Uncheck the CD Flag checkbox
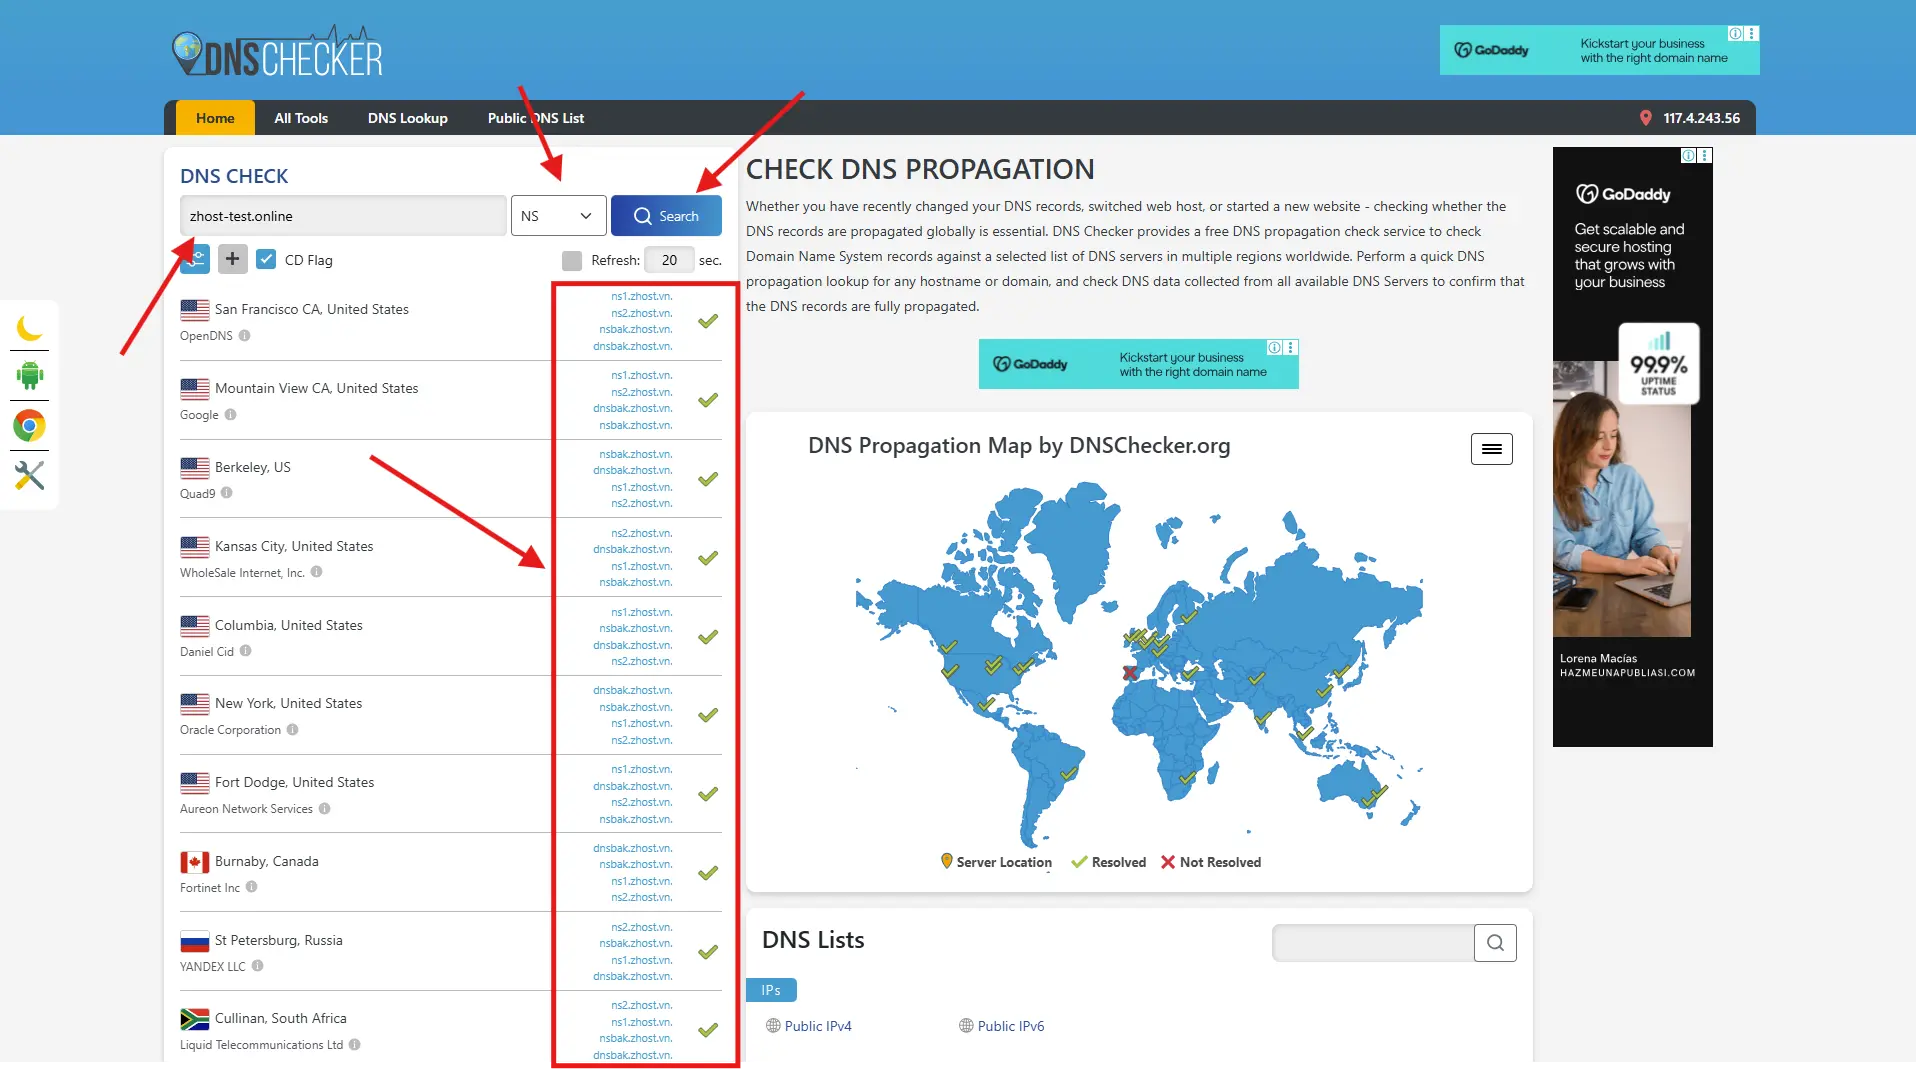1916x1069 pixels. 266,260
